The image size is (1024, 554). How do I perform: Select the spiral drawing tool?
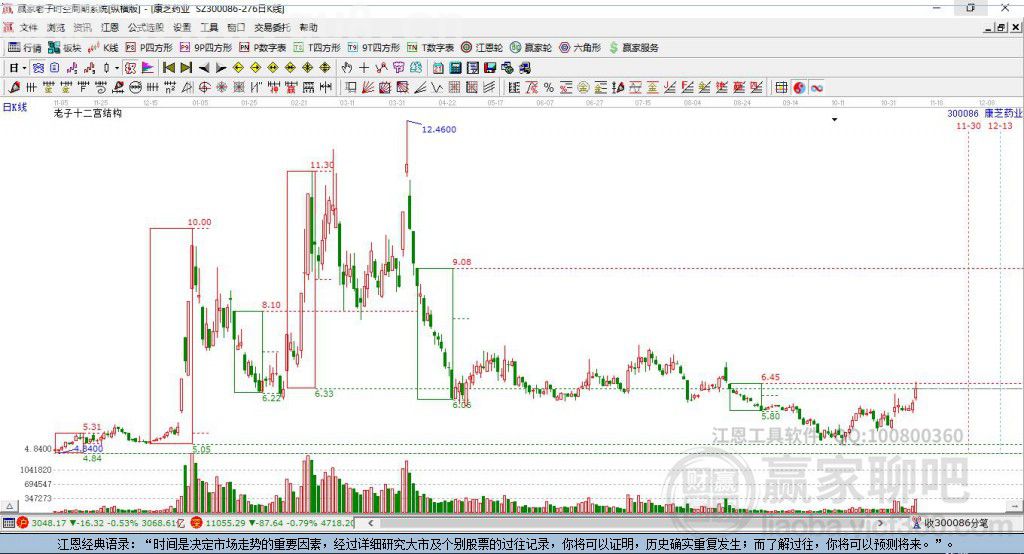click(101, 88)
